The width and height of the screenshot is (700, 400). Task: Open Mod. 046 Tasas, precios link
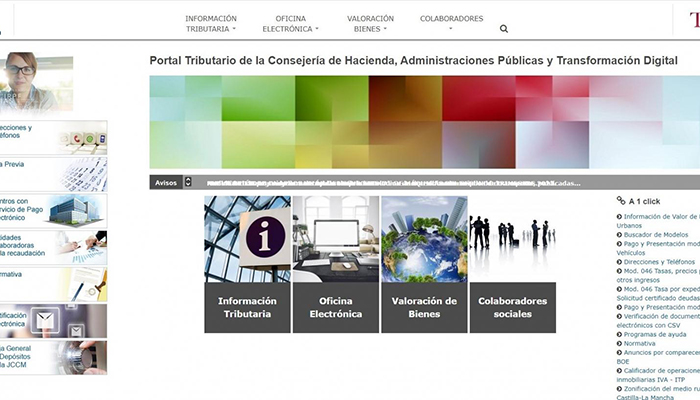point(658,275)
